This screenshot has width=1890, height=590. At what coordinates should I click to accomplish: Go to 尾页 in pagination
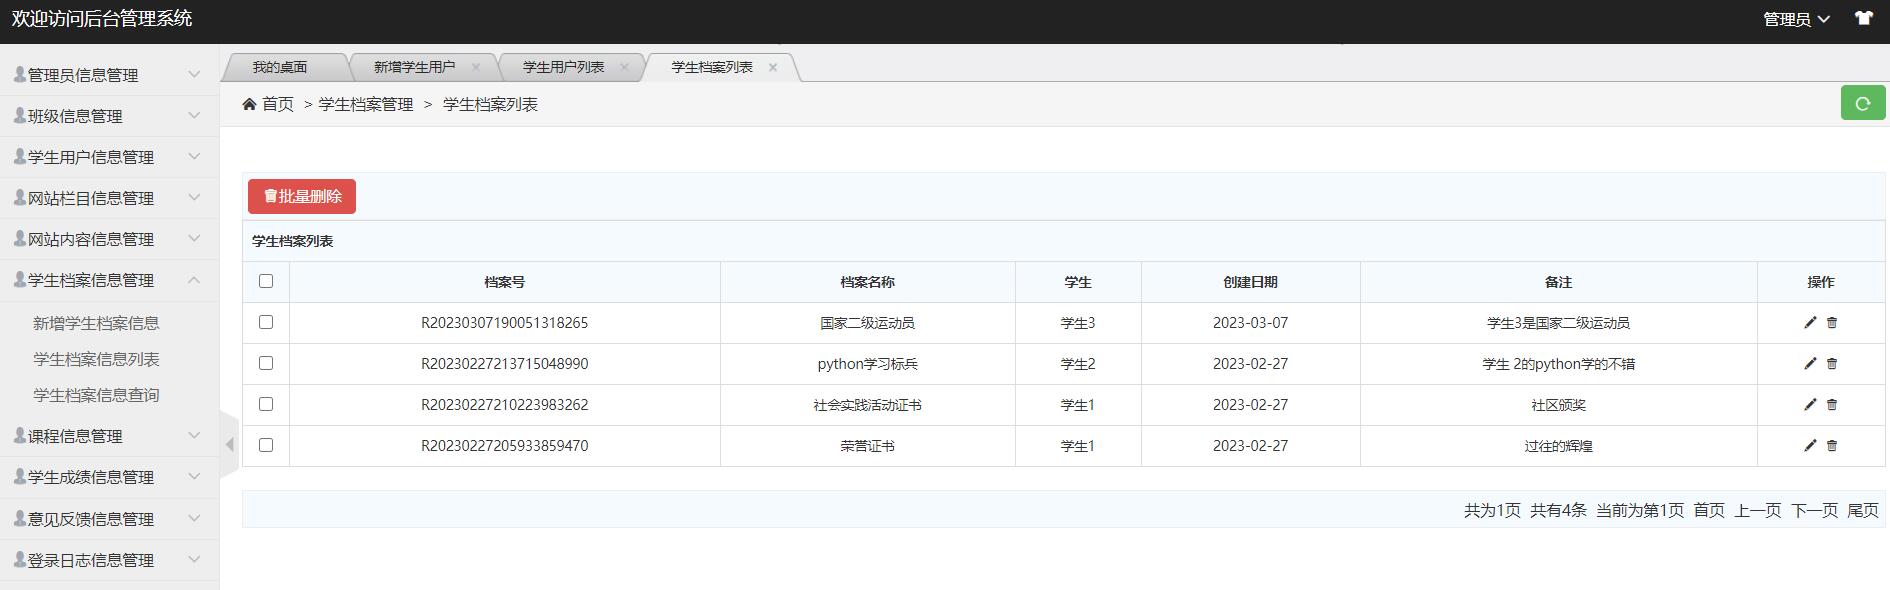(x=1863, y=510)
